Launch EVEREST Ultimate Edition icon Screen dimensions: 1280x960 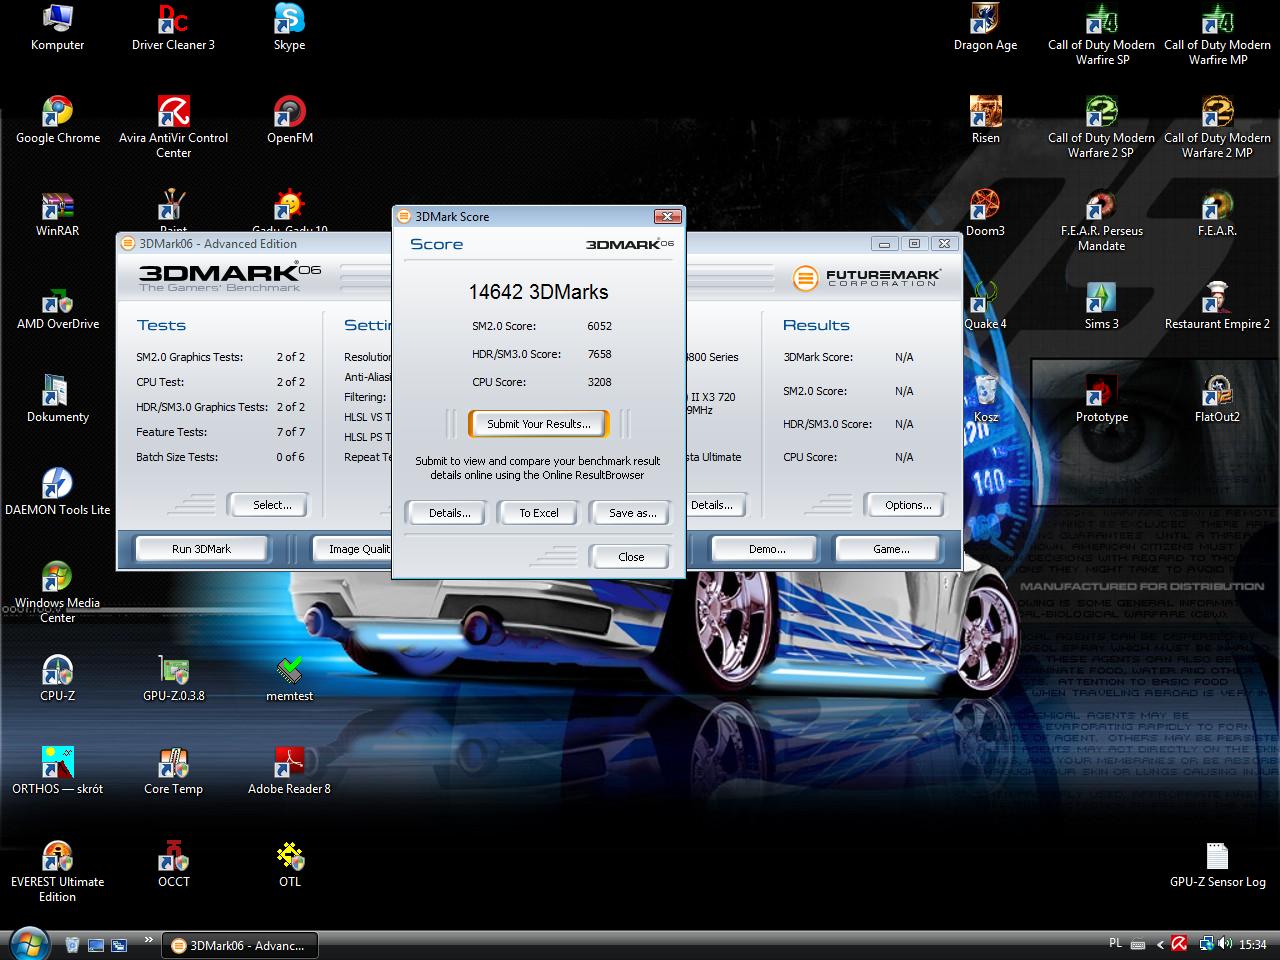tap(57, 871)
